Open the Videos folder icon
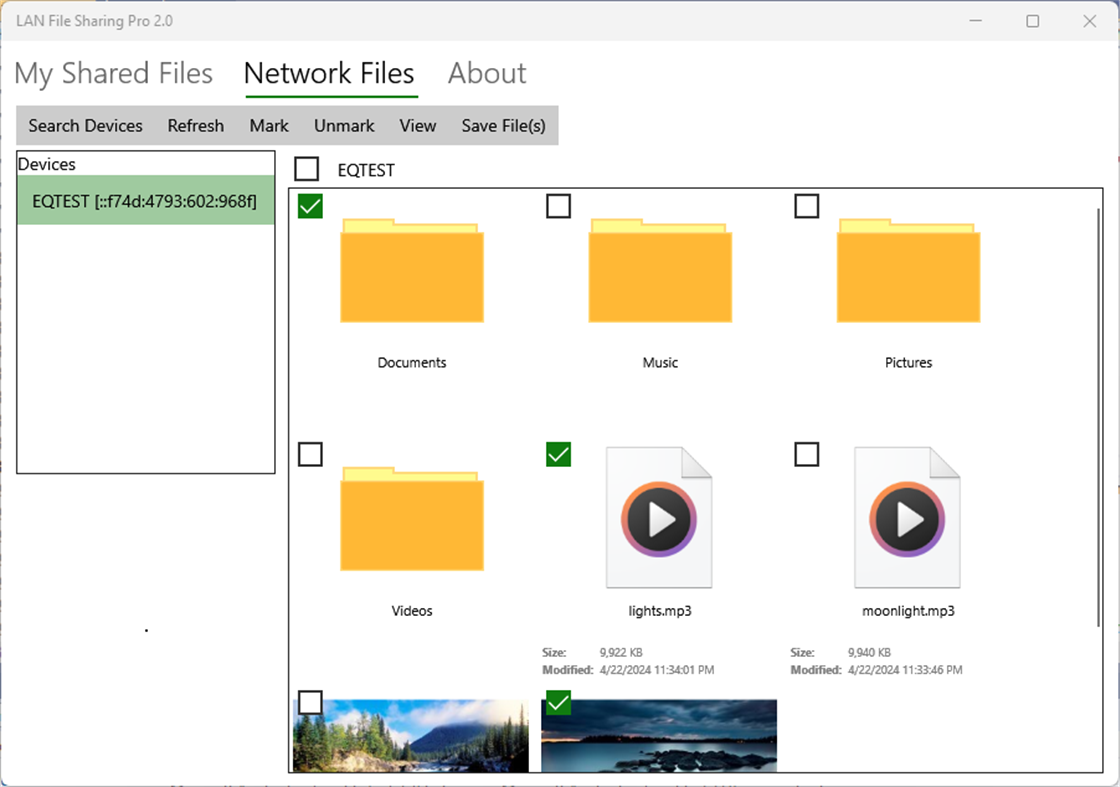 click(x=411, y=519)
